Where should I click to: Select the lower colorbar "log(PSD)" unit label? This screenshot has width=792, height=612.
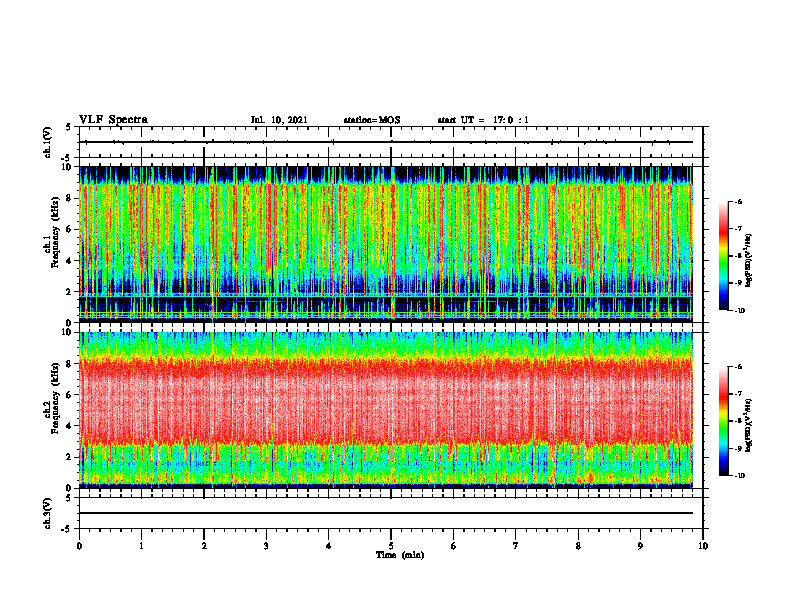click(749, 426)
